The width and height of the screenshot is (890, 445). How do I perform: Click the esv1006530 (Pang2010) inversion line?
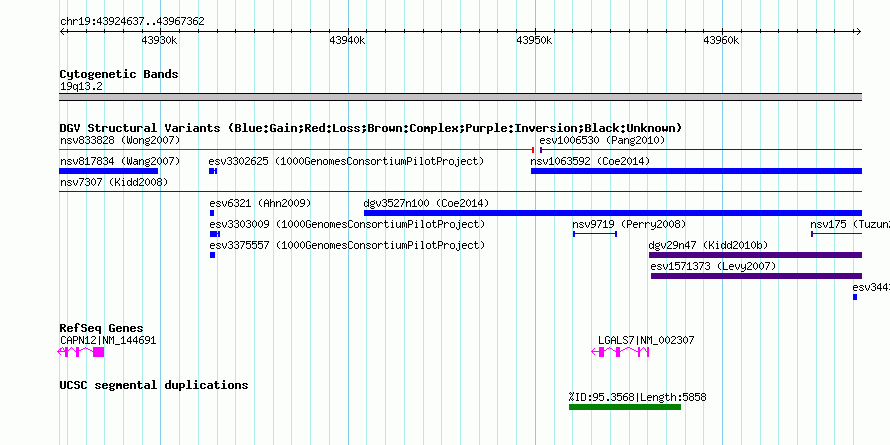(700, 150)
